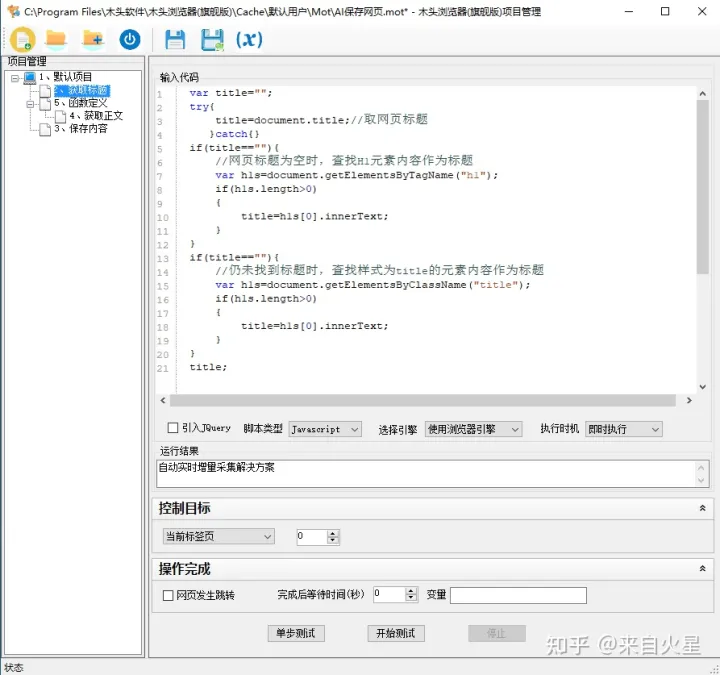Viewport: 720px width, 675px height.
Task: Click the 单步测试 button
Action: coord(295,633)
